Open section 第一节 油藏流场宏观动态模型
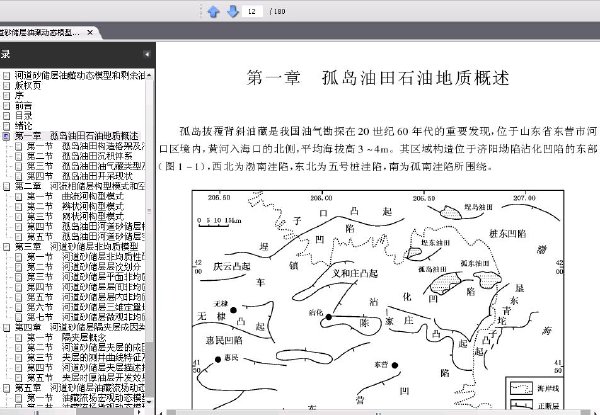The image size is (600, 415). [86, 398]
